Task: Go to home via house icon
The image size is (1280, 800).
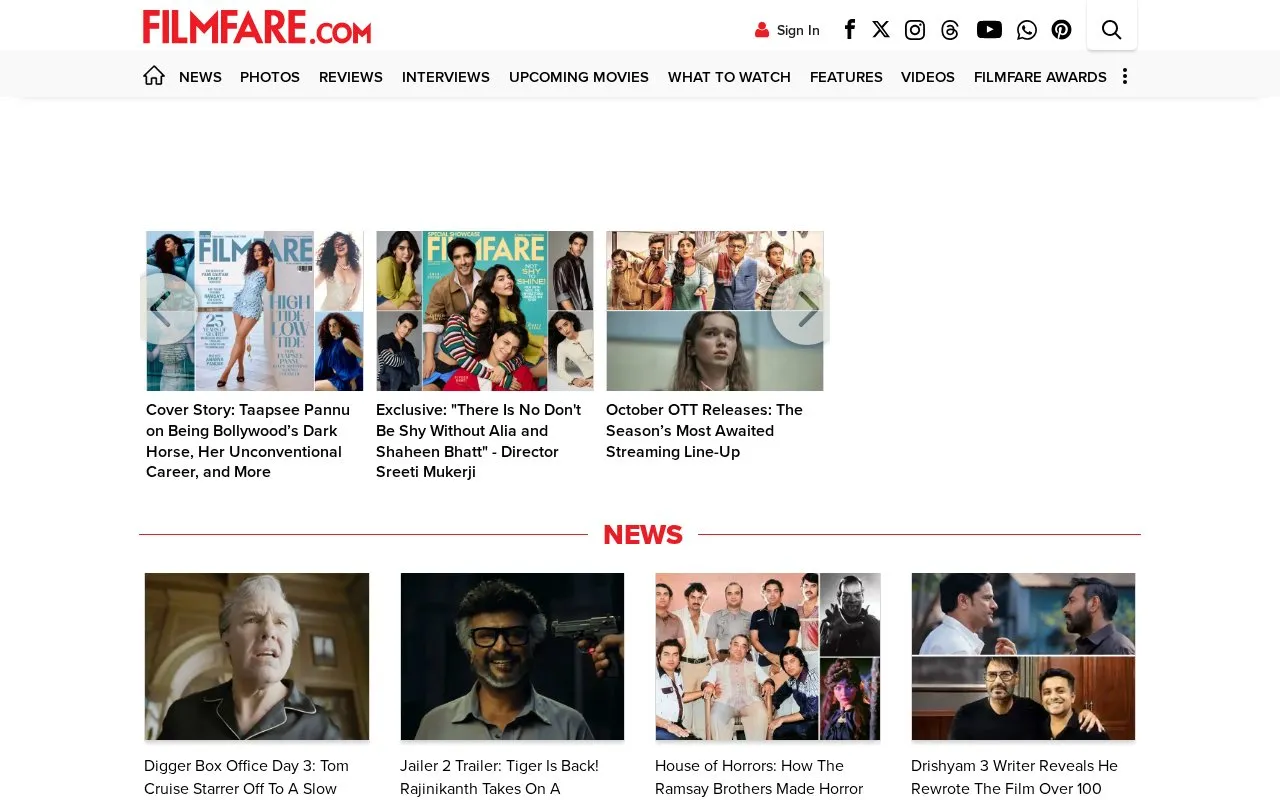Action: coord(154,75)
